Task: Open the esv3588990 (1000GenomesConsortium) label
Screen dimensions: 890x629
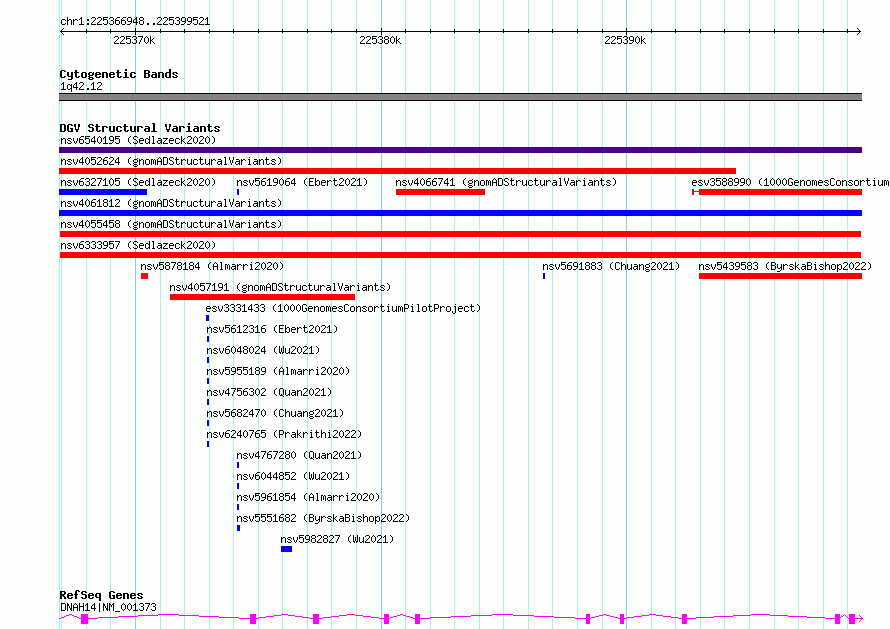Action: (790, 182)
